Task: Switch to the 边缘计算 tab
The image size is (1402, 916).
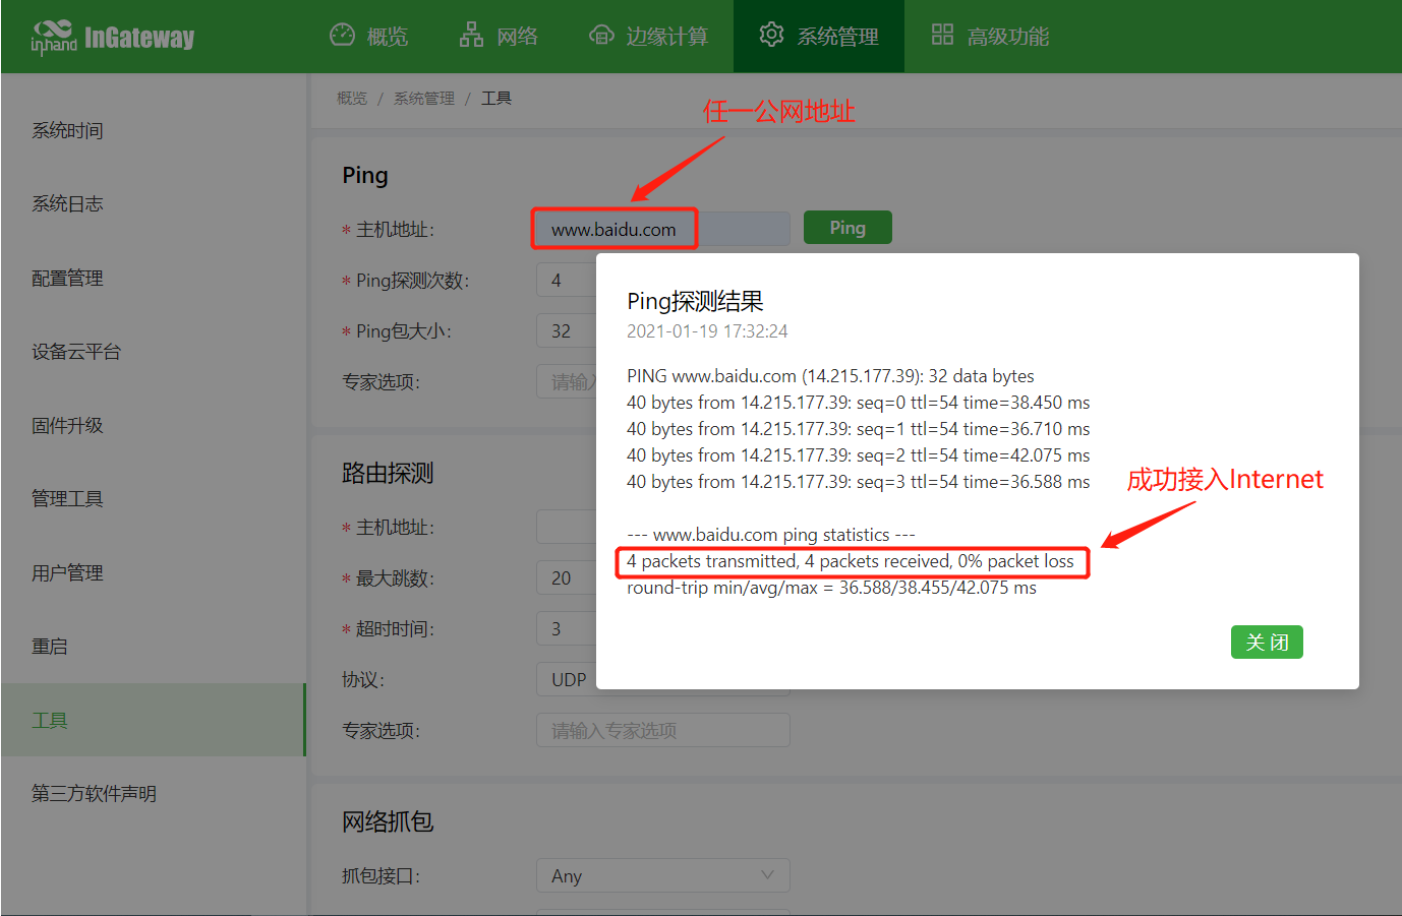Action: coord(649,36)
